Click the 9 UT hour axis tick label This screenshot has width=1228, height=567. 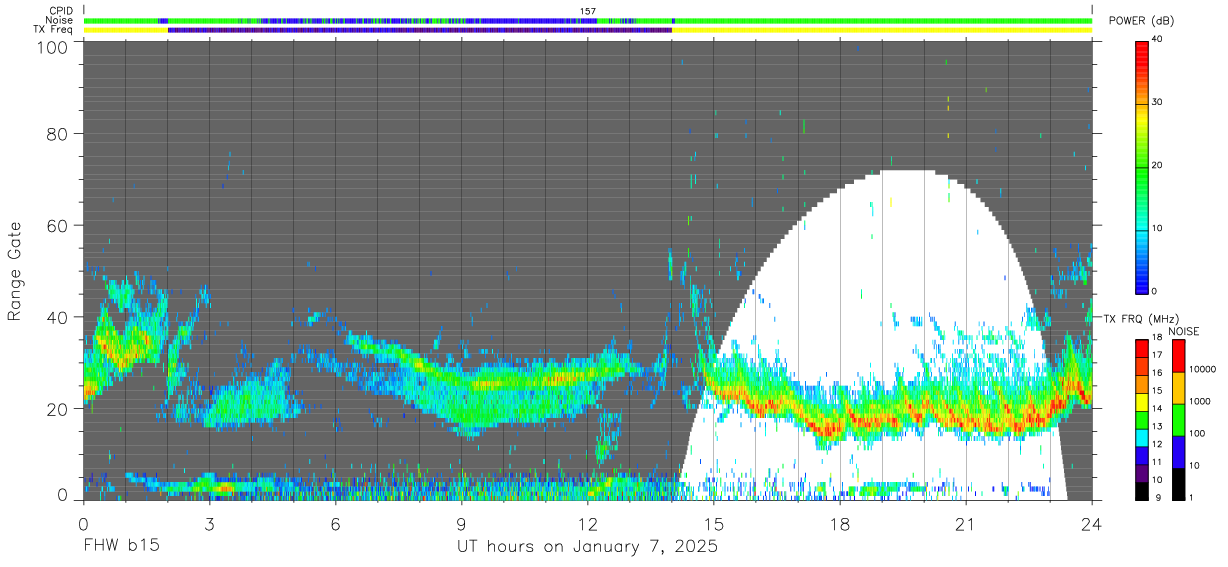point(461,524)
